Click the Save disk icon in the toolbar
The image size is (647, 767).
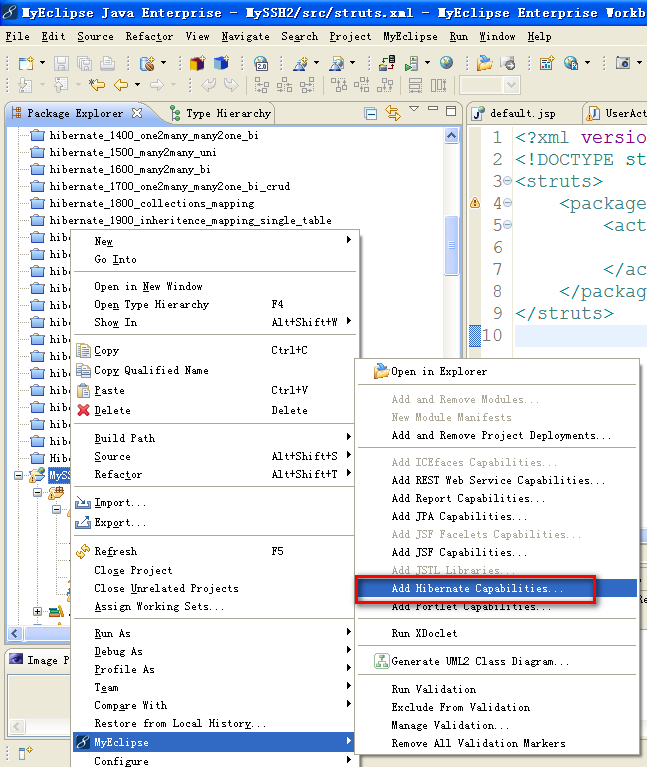click(x=61, y=63)
